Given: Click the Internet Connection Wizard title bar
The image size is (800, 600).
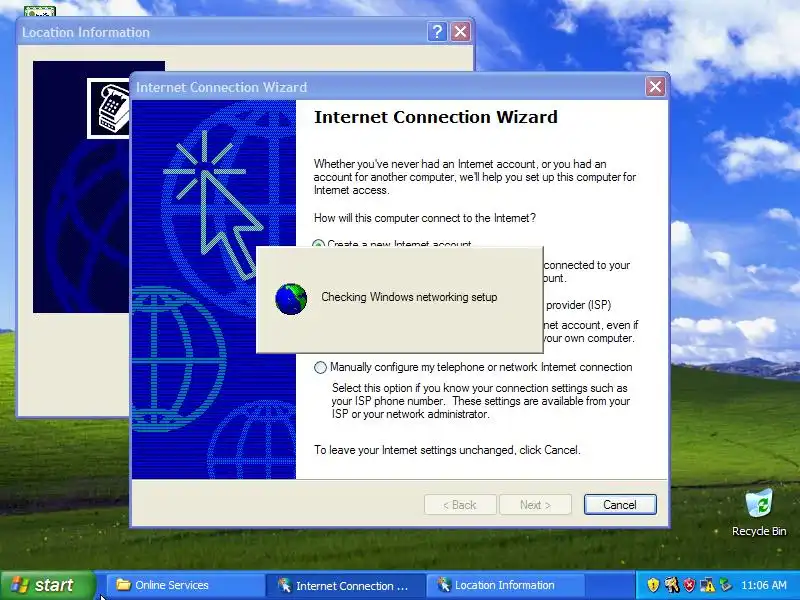Looking at the screenshot, I should coord(388,87).
